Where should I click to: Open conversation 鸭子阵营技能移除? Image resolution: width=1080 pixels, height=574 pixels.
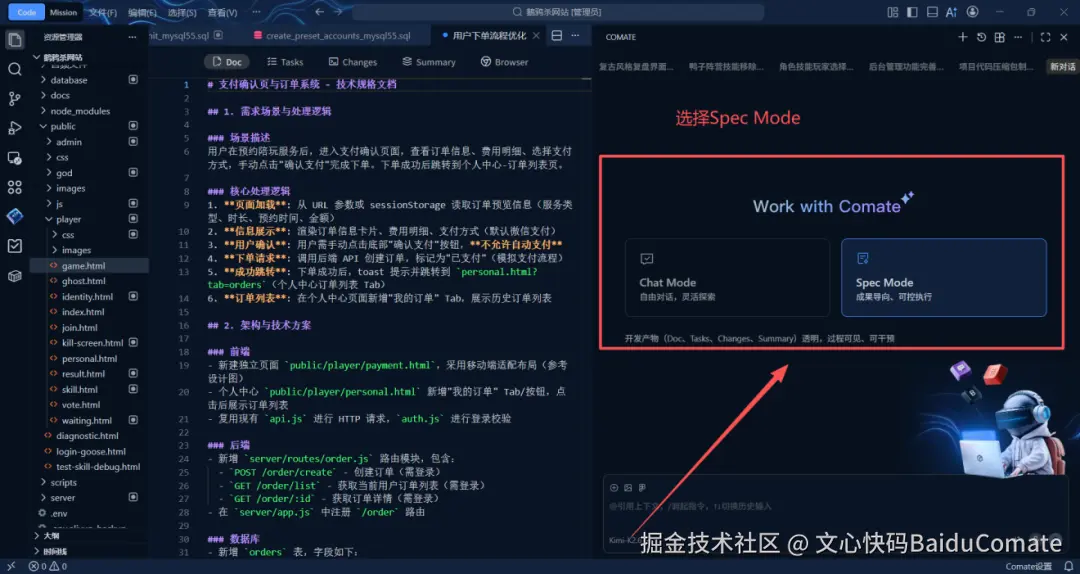pyautogui.click(x=727, y=67)
